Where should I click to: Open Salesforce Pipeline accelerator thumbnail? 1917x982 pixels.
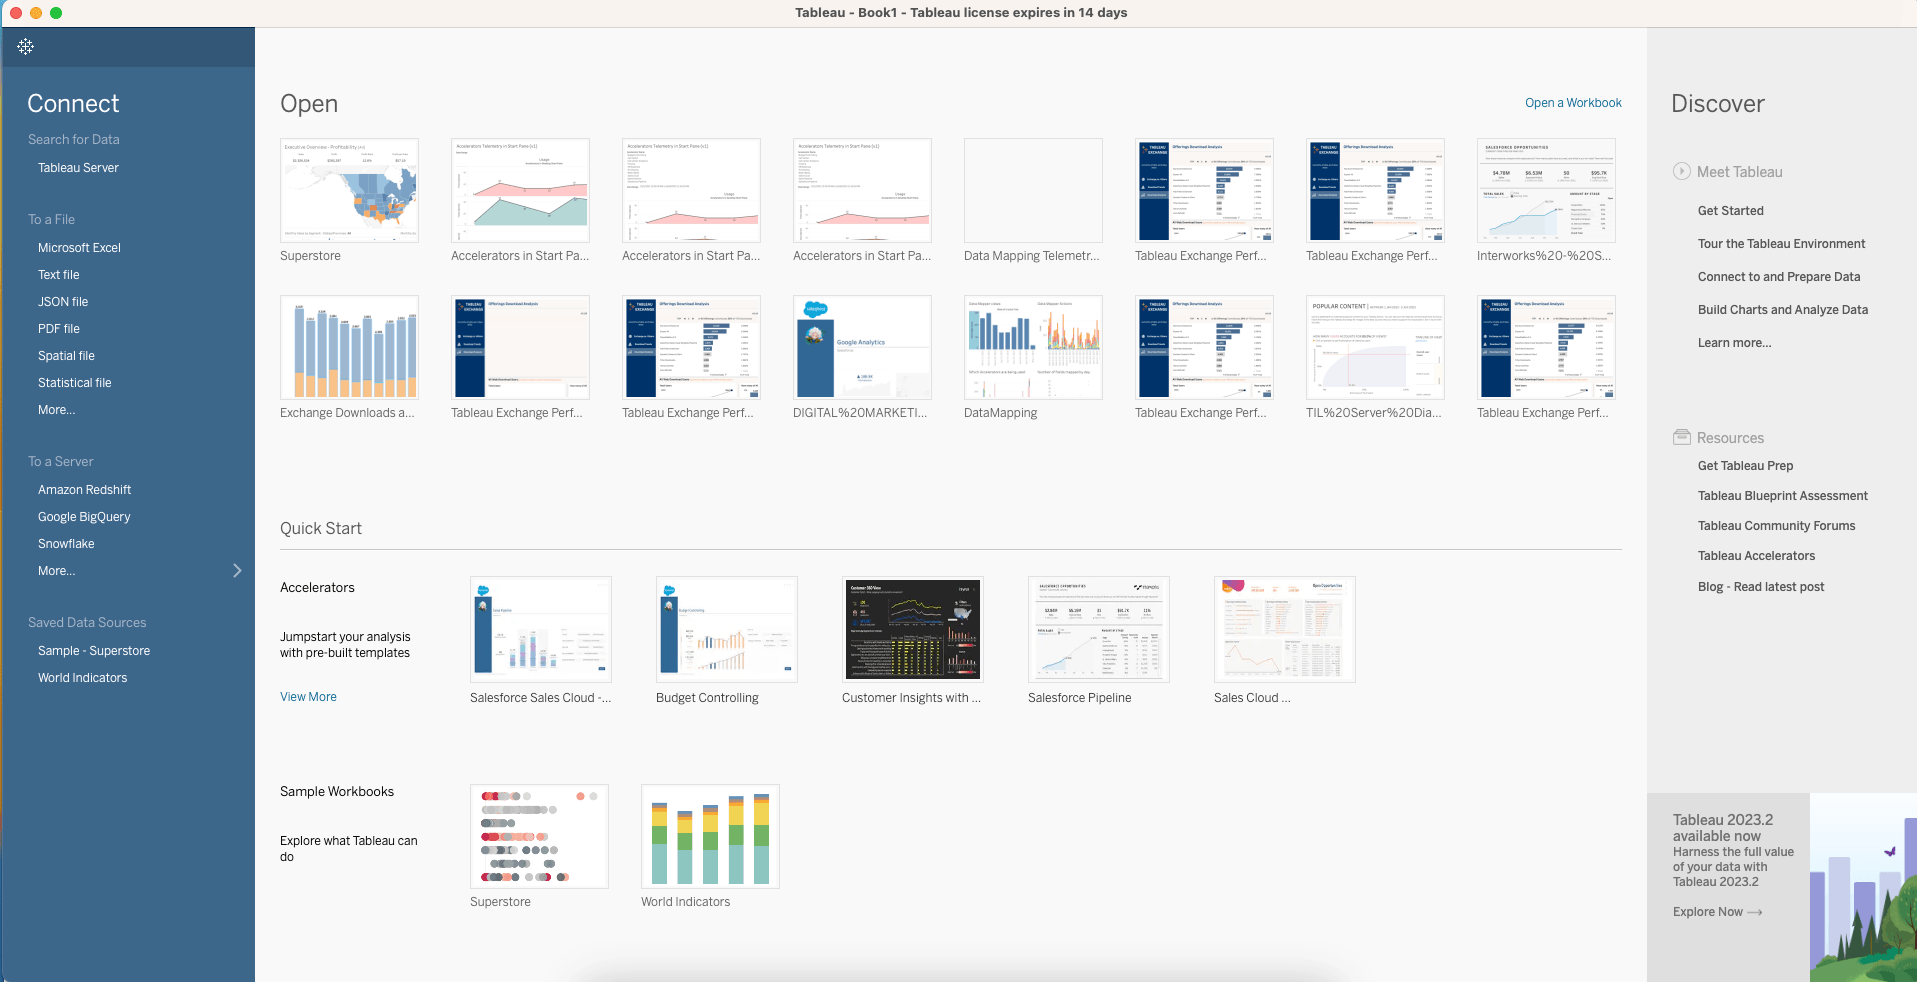1099,629
